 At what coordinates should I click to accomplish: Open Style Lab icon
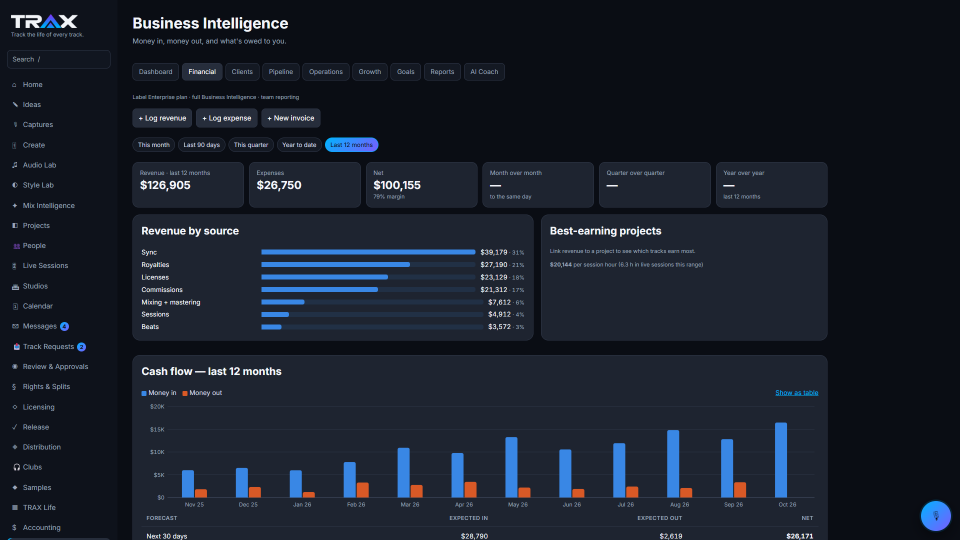pyautogui.click(x=15, y=186)
